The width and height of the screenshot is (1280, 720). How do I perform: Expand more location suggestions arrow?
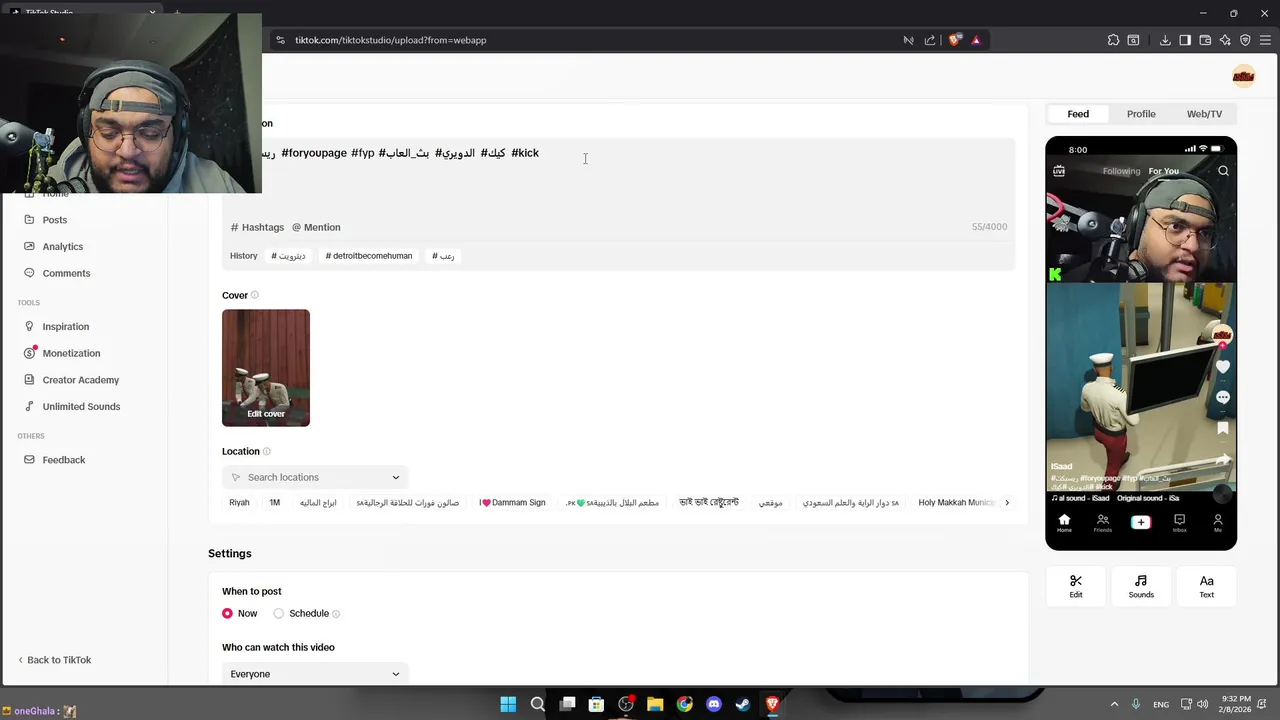coord(1007,503)
